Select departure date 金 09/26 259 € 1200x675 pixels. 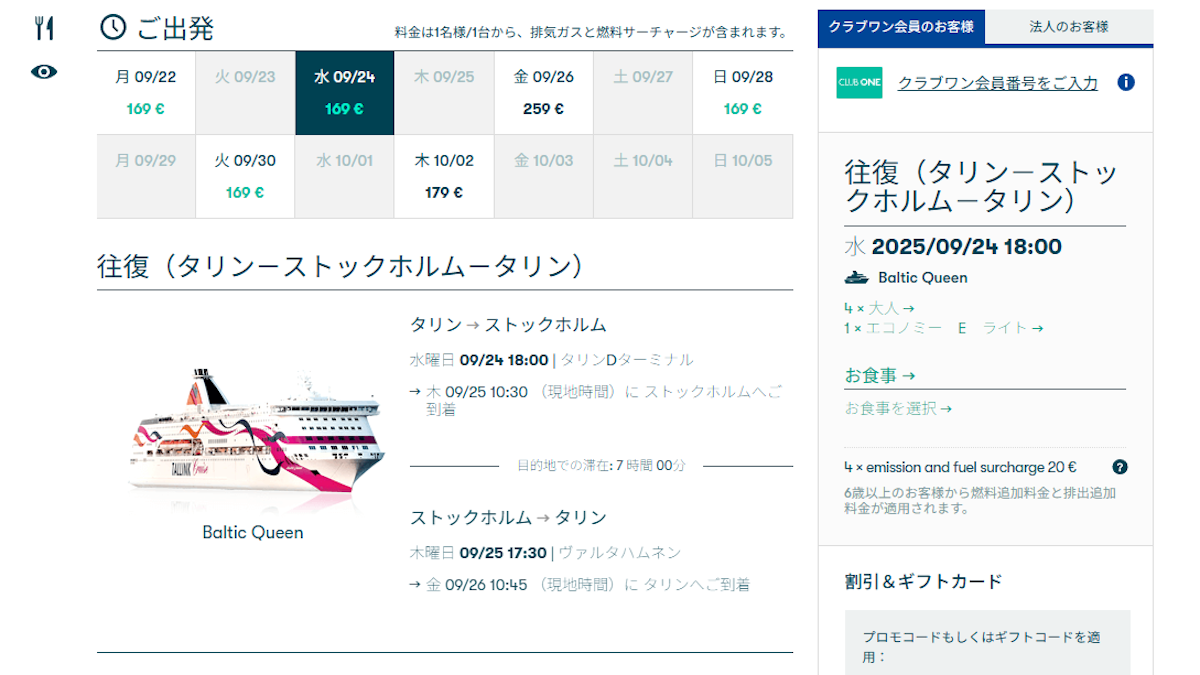click(x=544, y=93)
